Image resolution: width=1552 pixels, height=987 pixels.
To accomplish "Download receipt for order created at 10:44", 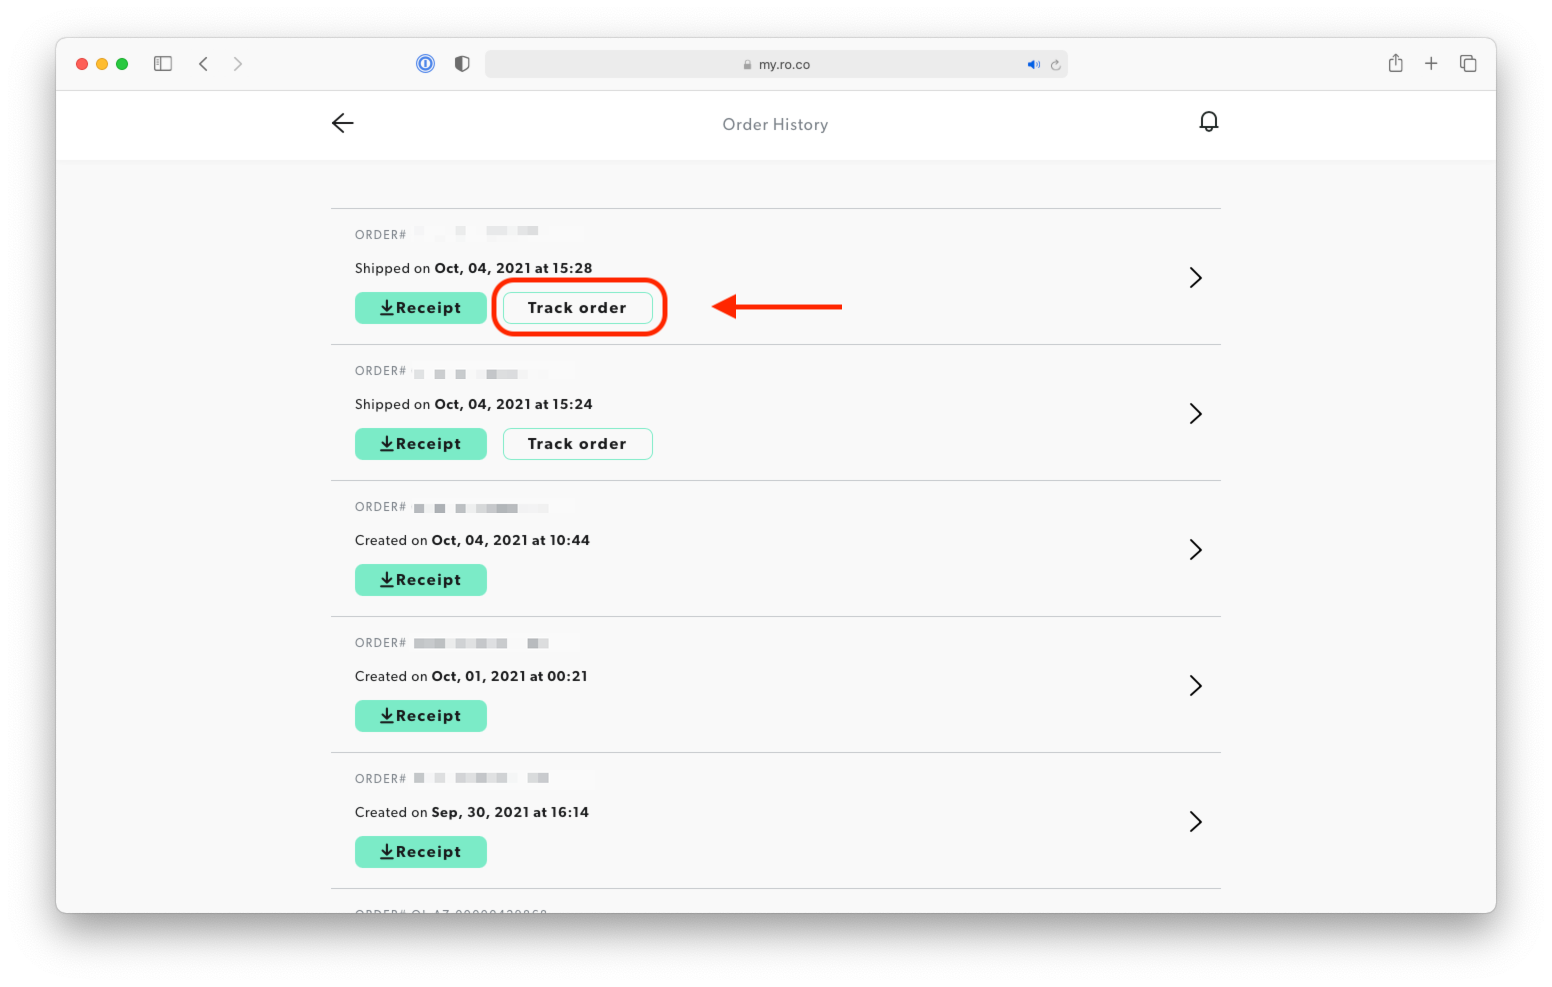I will tap(421, 580).
